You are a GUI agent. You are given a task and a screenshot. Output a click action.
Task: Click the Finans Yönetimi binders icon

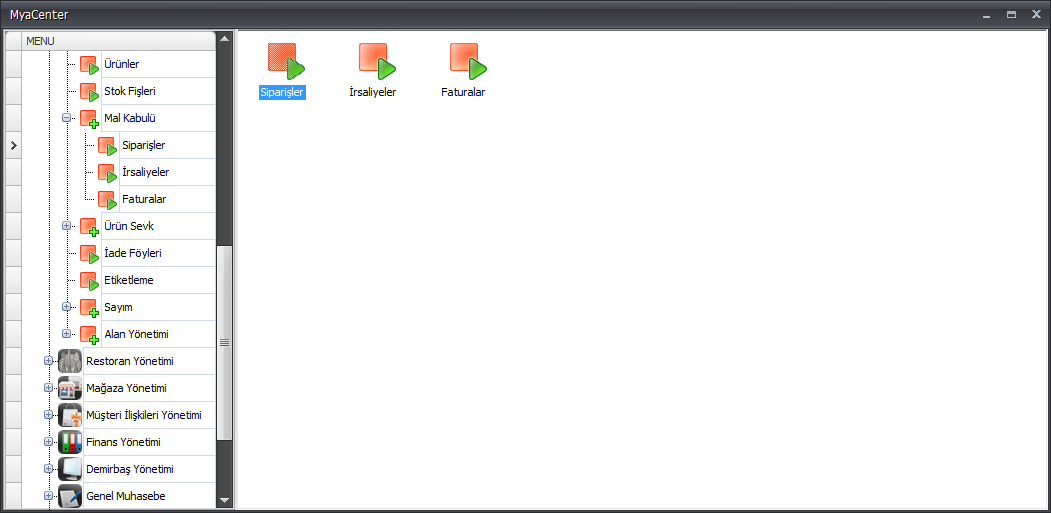point(70,443)
